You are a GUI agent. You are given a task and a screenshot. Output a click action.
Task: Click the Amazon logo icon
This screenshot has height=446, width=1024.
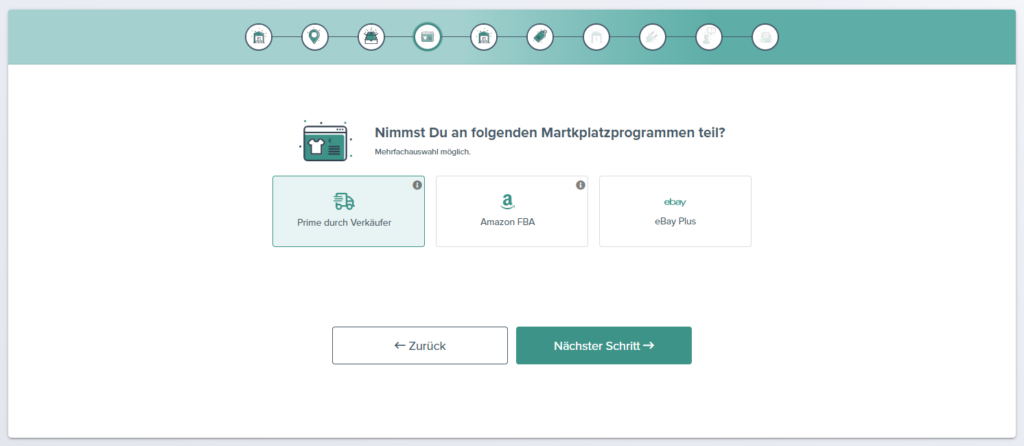point(507,201)
